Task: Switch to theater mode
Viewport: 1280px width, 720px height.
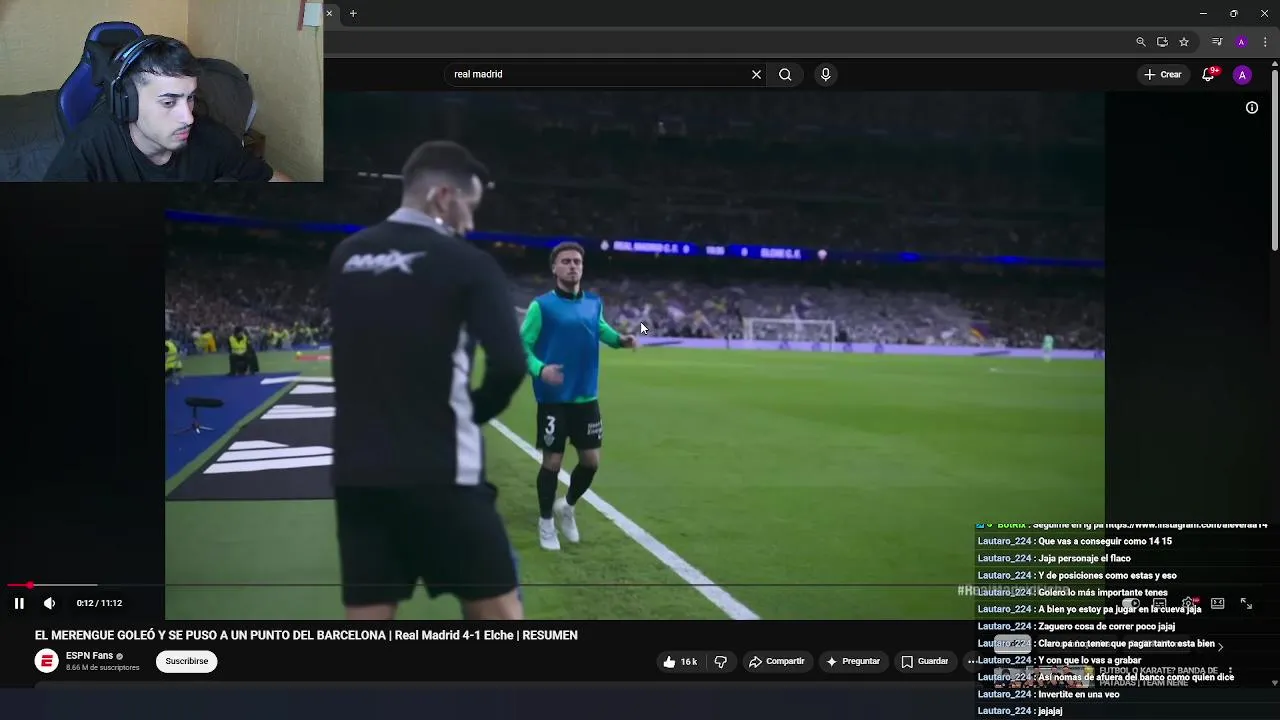Action: pos(1217,603)
